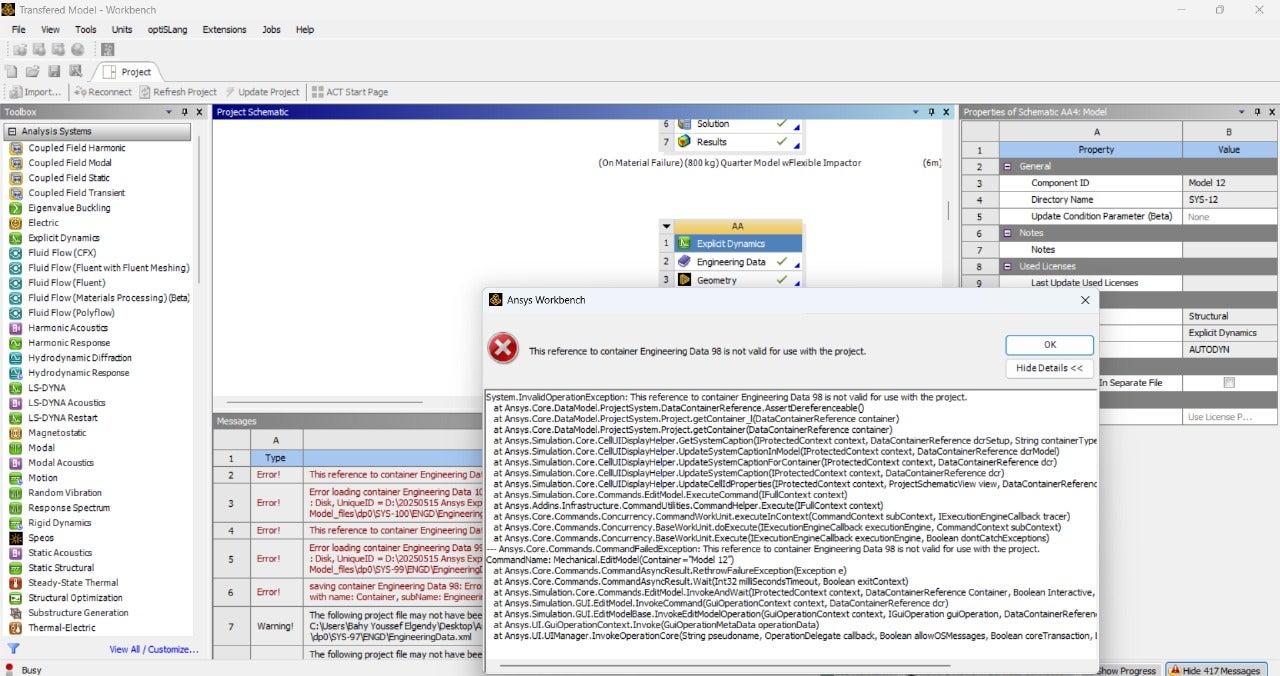The height and width of the screenshot is (676, 1280).
Task: Click the Toolbox filter funnel icon
Action: pyautogui.click(x=14, y=649)
